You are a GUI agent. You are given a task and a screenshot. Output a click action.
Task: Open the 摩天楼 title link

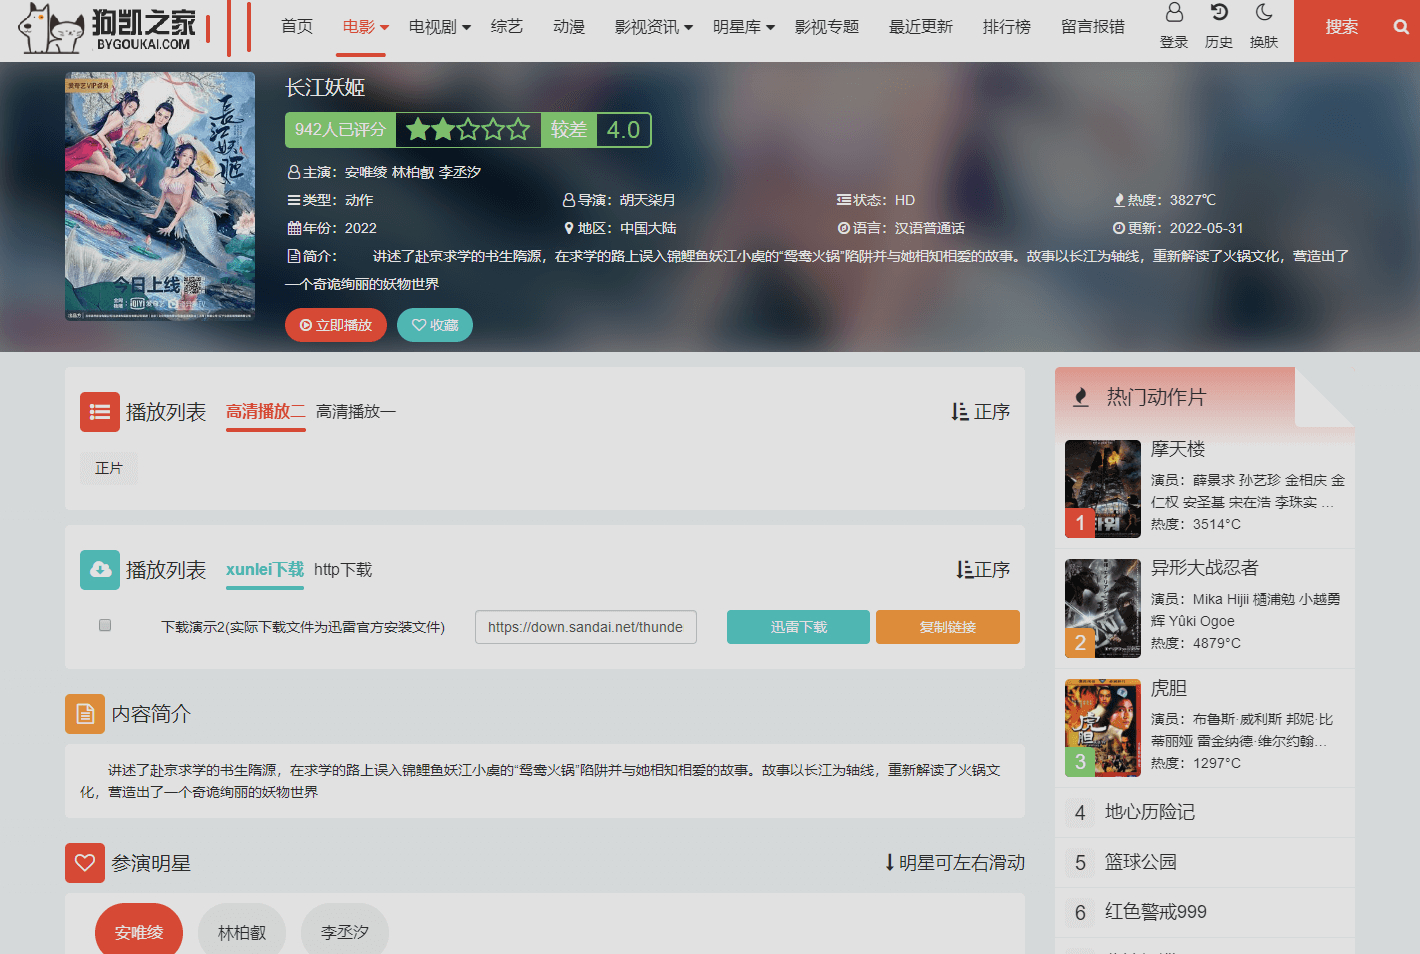[x=1178, y=449]
